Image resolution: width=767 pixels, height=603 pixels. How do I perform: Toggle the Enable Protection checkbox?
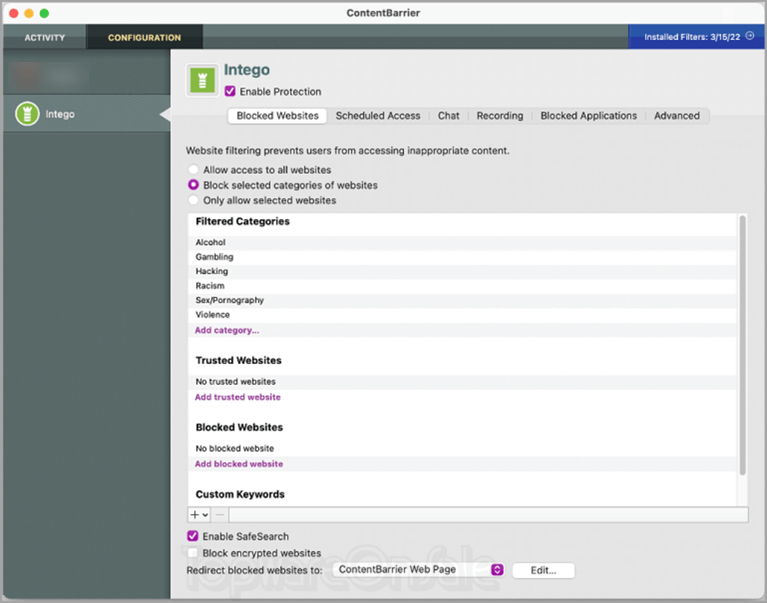point(230,91)
